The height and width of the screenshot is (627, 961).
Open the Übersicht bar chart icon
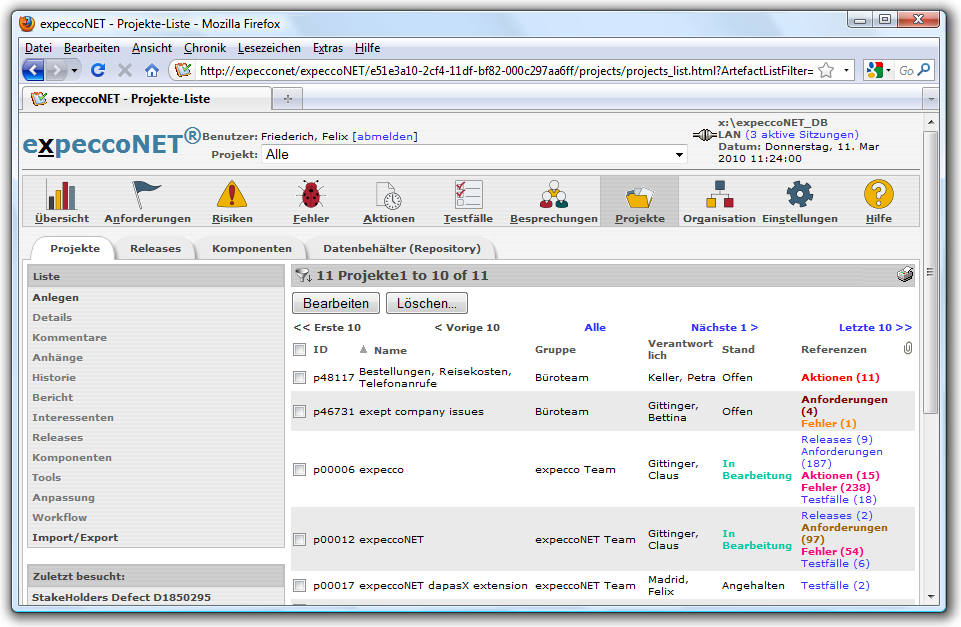pos(61,195)
